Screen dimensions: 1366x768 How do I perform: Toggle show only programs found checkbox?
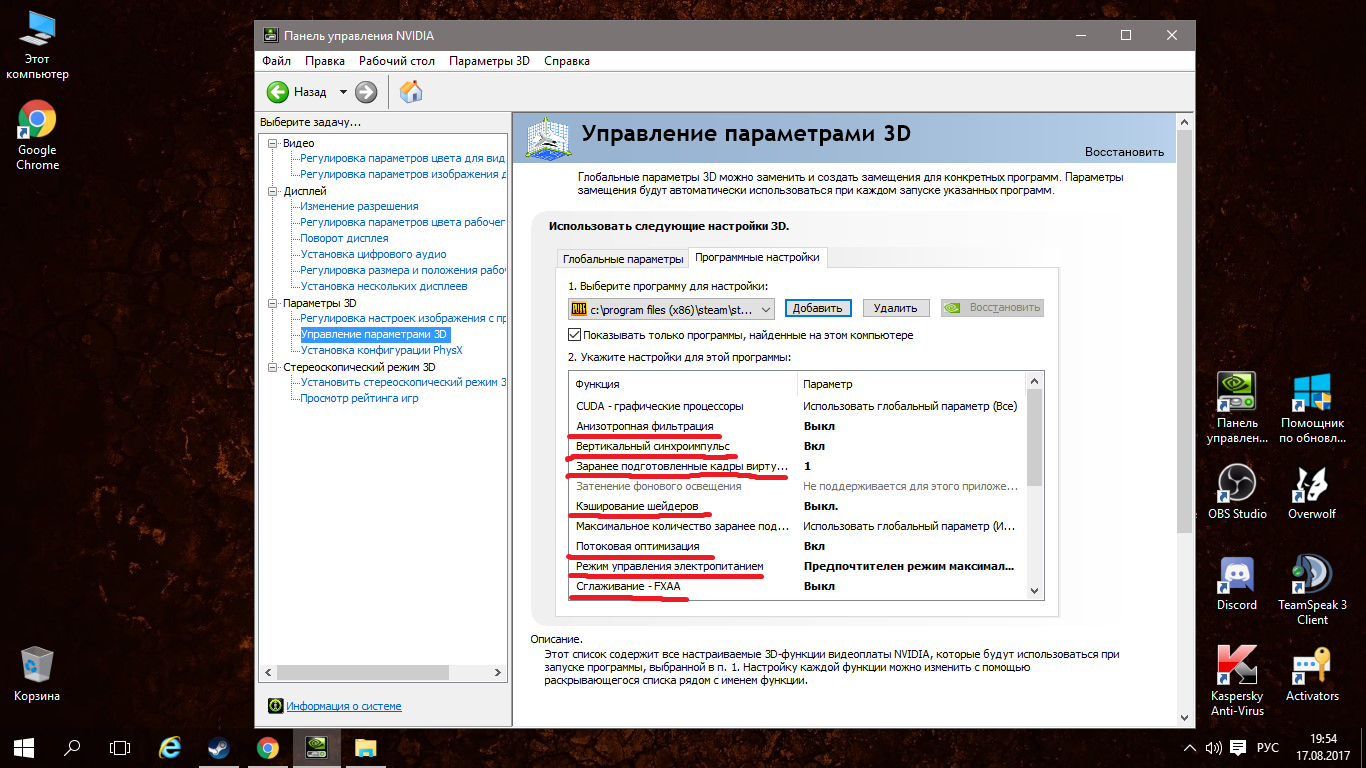coord(575,335)
